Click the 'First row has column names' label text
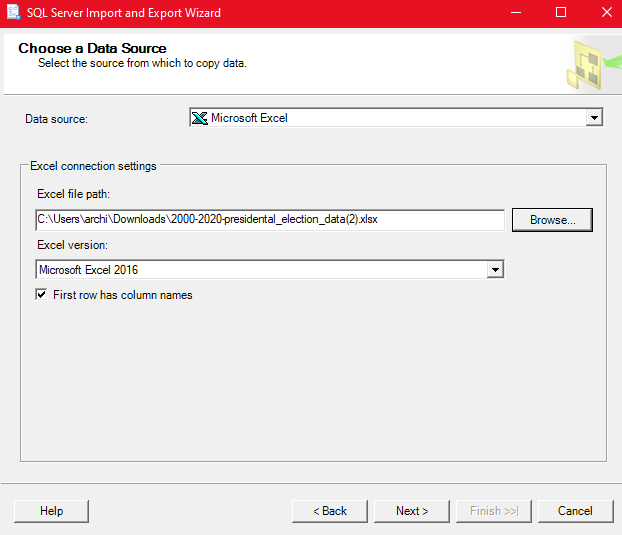The height and width of the screenshot is (535, 622). pyautogui.click(x=123, y=295)
